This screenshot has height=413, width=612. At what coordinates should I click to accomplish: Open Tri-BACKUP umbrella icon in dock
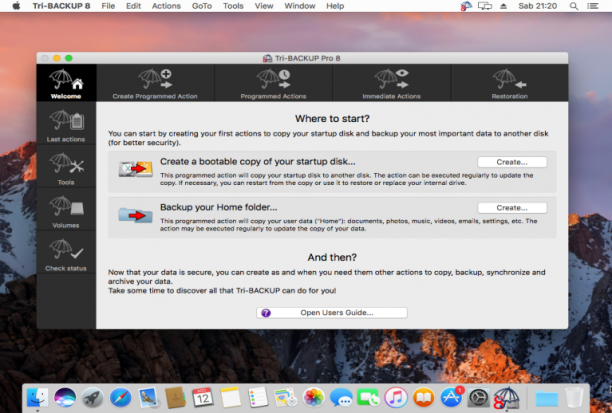pos(507,398)
